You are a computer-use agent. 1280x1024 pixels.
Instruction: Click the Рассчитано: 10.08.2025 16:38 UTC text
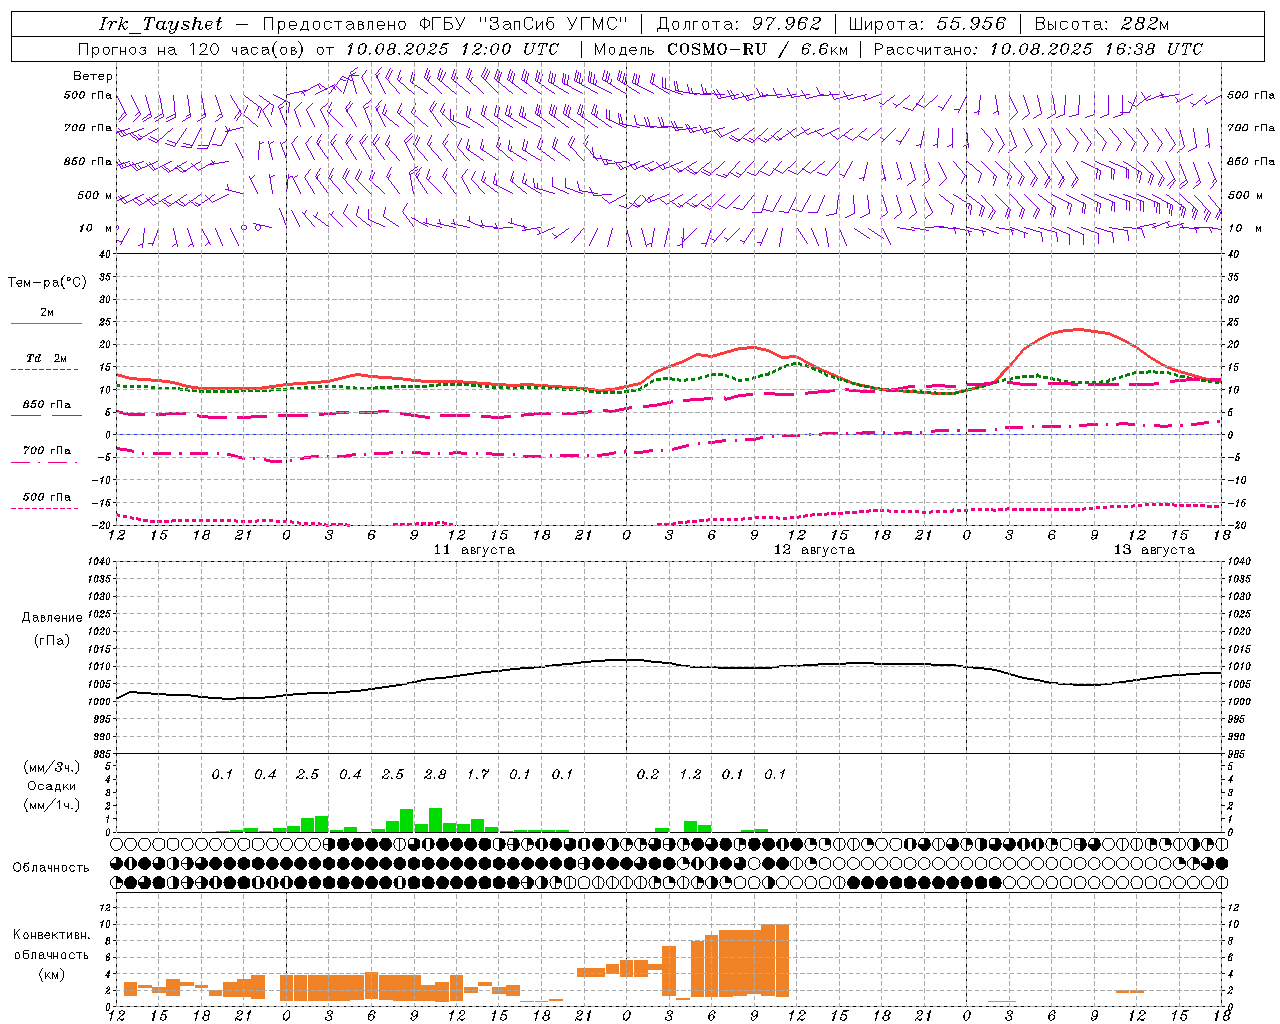1038,49
